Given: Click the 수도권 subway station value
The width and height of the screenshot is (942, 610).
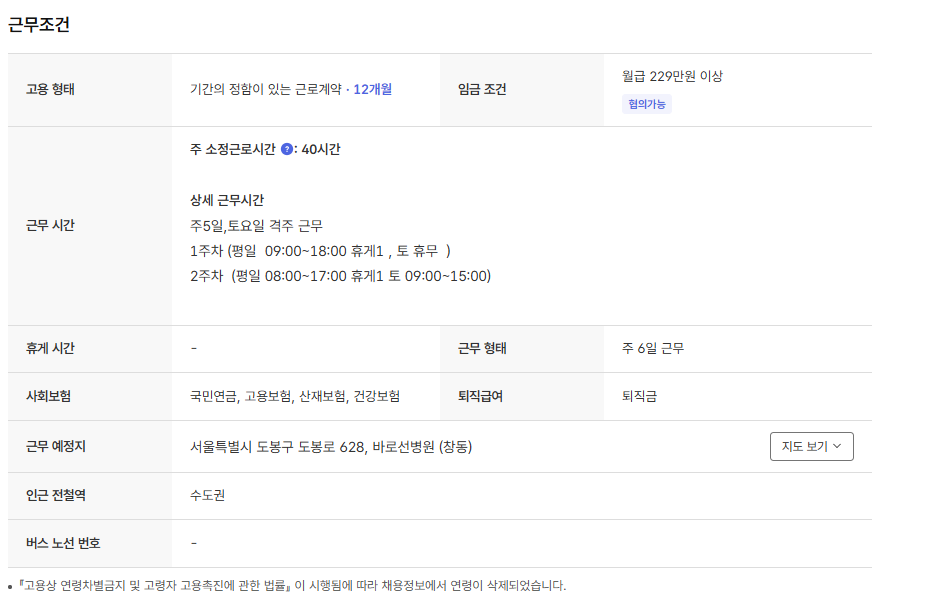Looking at the screenshot, I should click(207, 495).
